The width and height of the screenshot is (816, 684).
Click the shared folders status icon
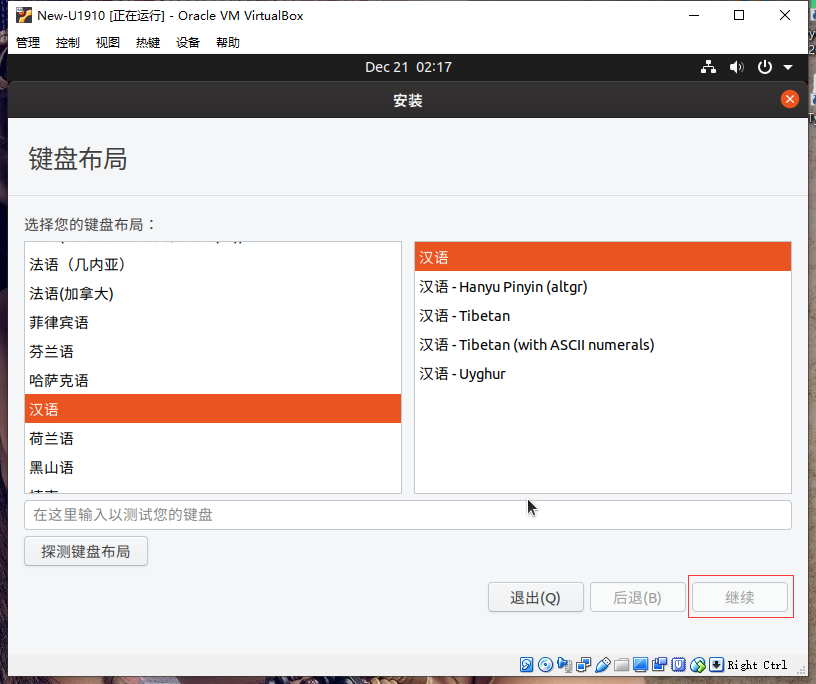(x=621, y=665)
